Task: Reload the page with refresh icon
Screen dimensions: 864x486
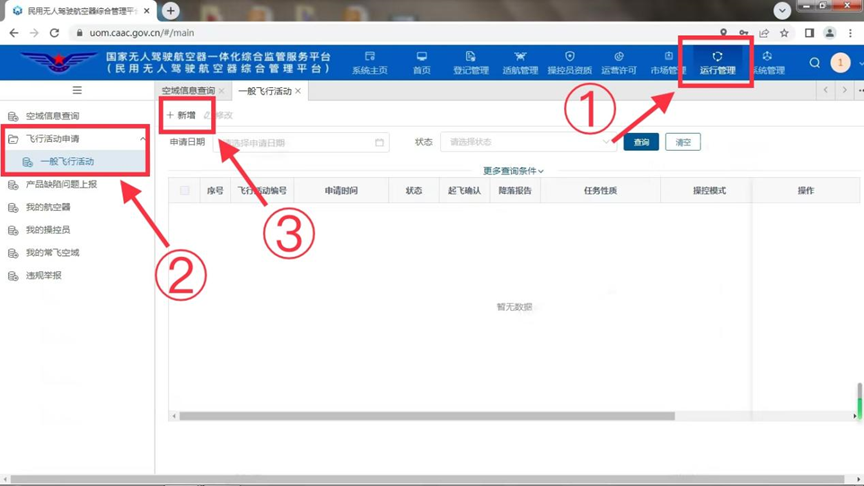Action: [54, 33]
